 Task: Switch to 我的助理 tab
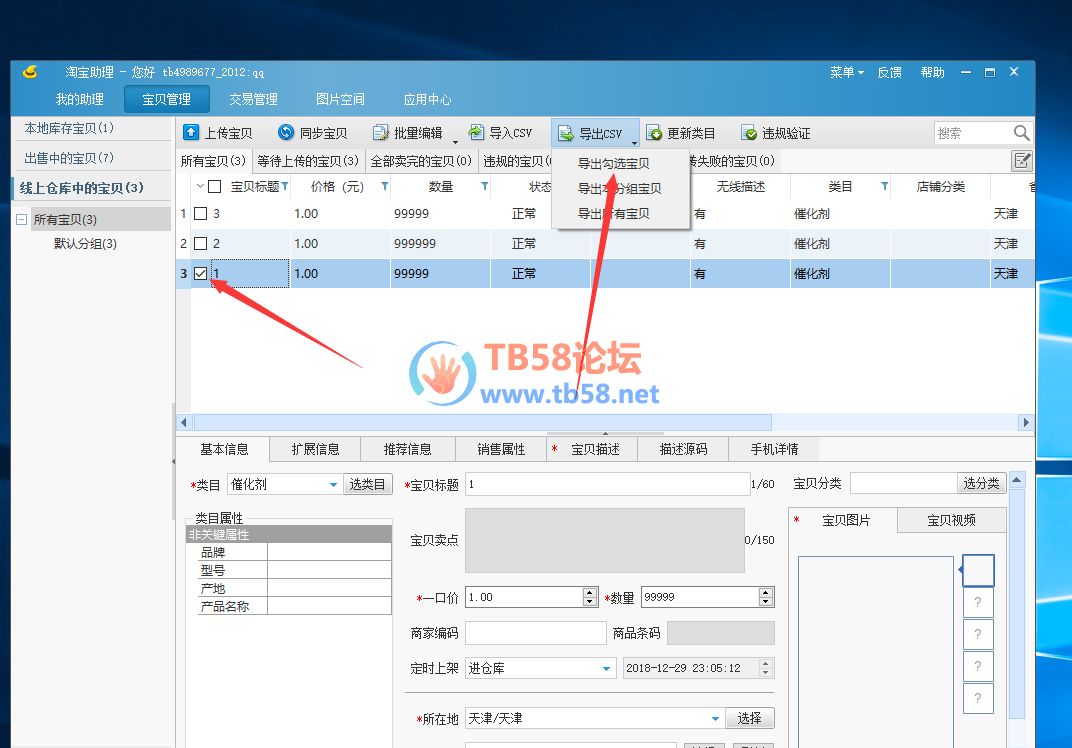pyautogui.click(x=79, y=99)
